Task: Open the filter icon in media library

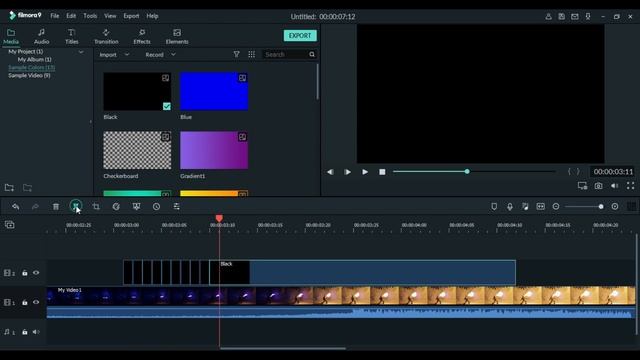Action: (x=236, y=54)
